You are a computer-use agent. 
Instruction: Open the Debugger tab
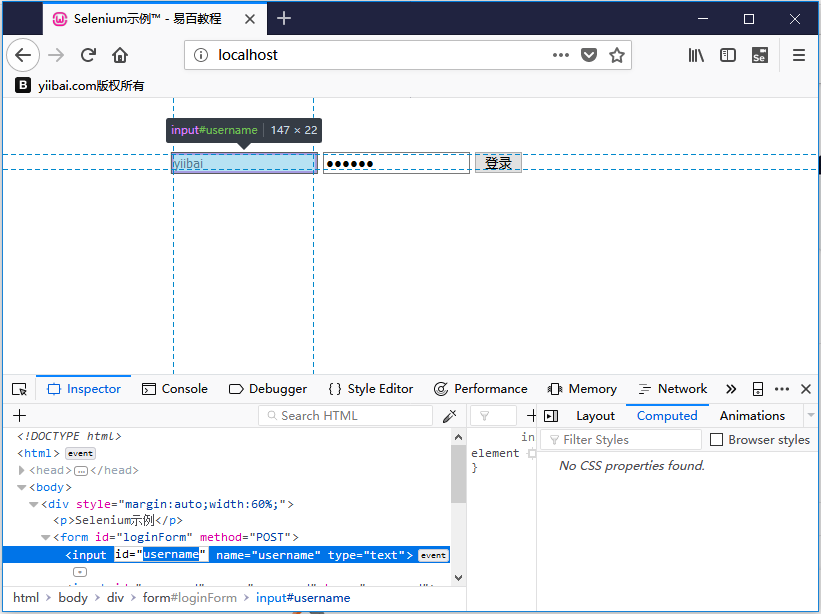point(268,389)
